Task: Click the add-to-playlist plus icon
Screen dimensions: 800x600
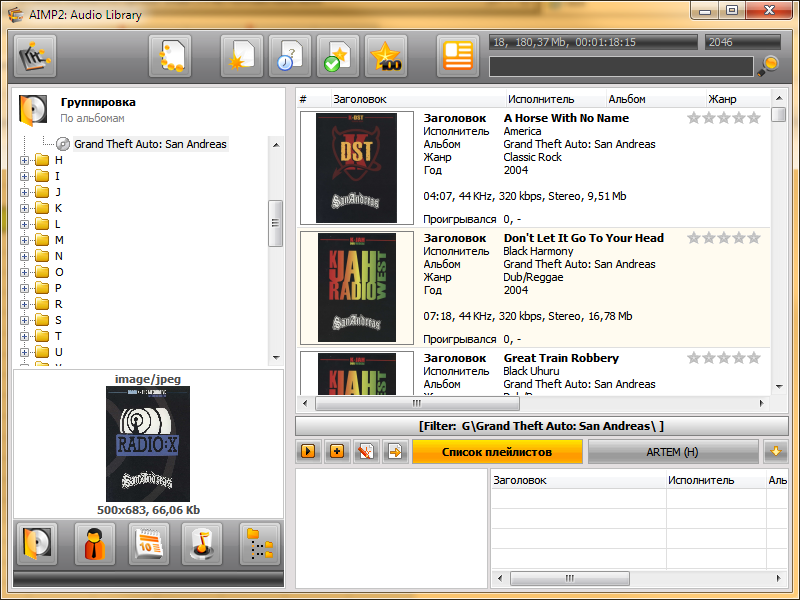Action: [337, 452]
